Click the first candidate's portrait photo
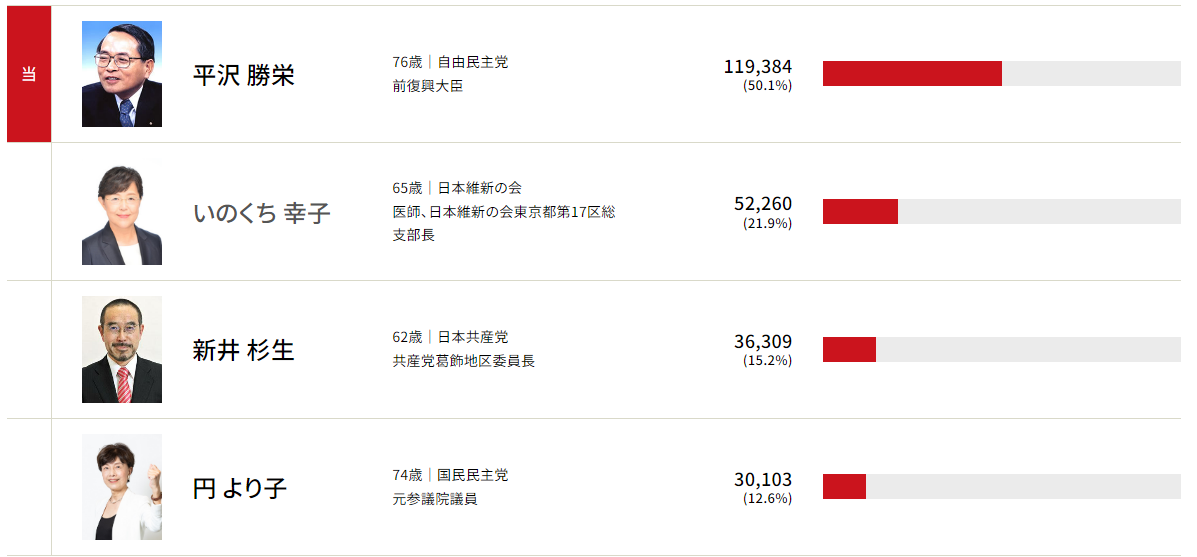1197x557 pixels. 122,74
